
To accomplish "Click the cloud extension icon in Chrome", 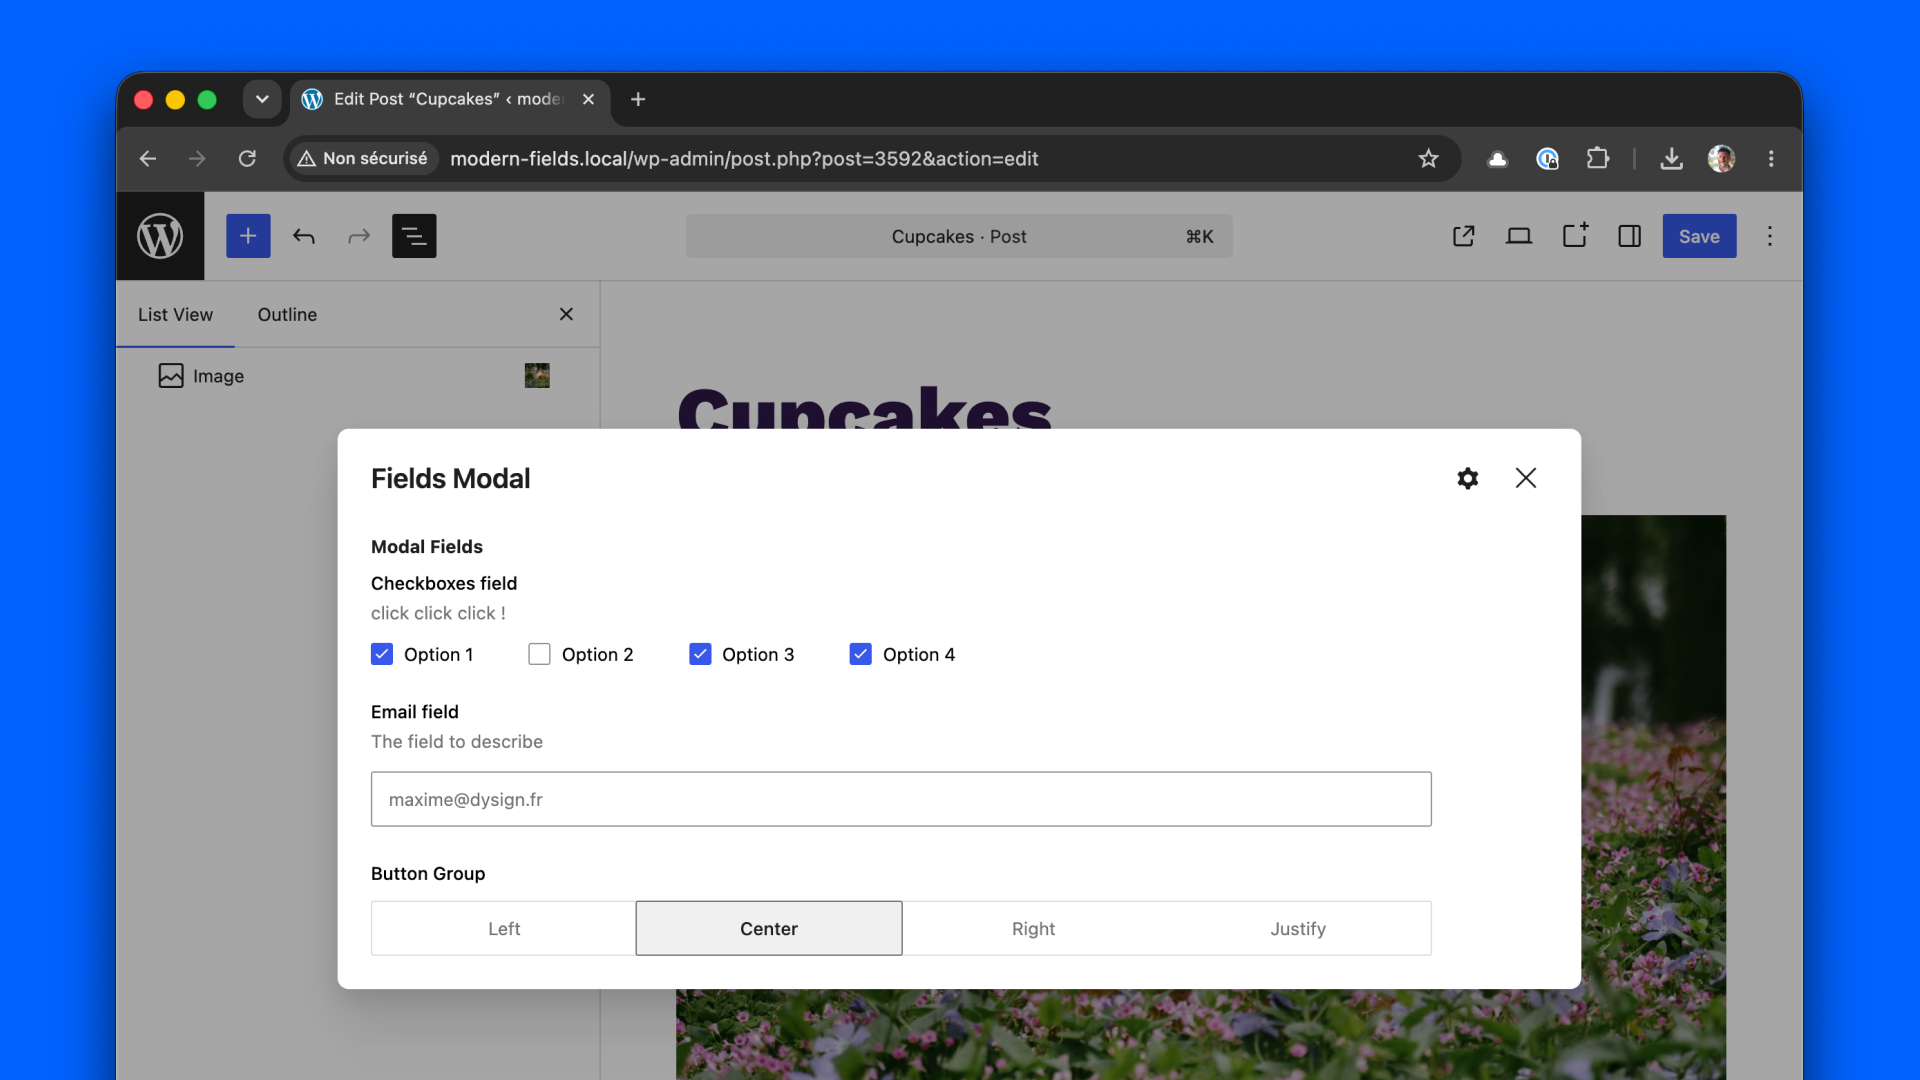I will [1497, 158].
